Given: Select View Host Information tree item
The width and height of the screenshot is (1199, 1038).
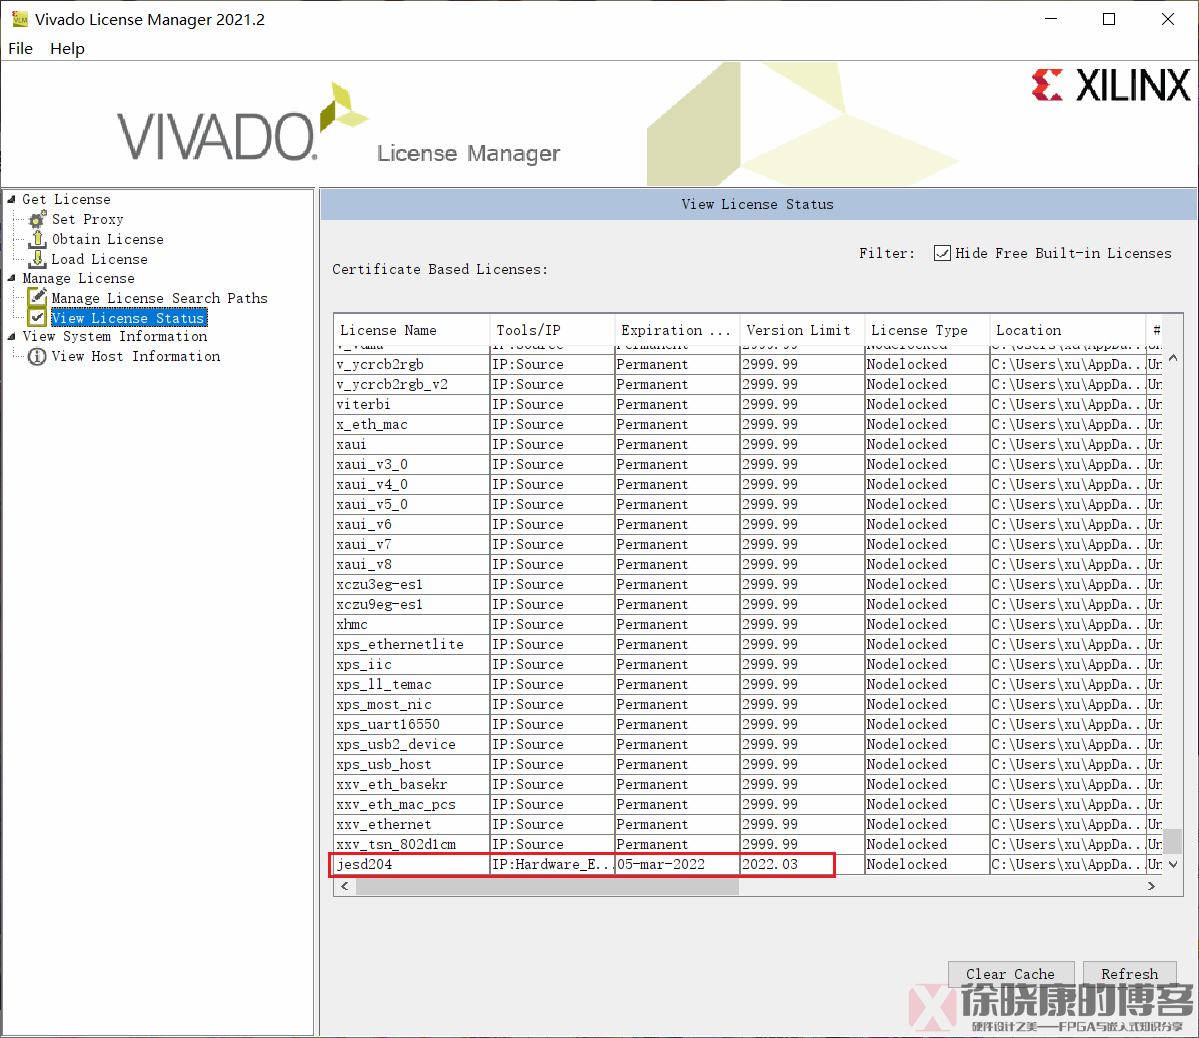Looking at the screenshot, I should tap(136, 356).
